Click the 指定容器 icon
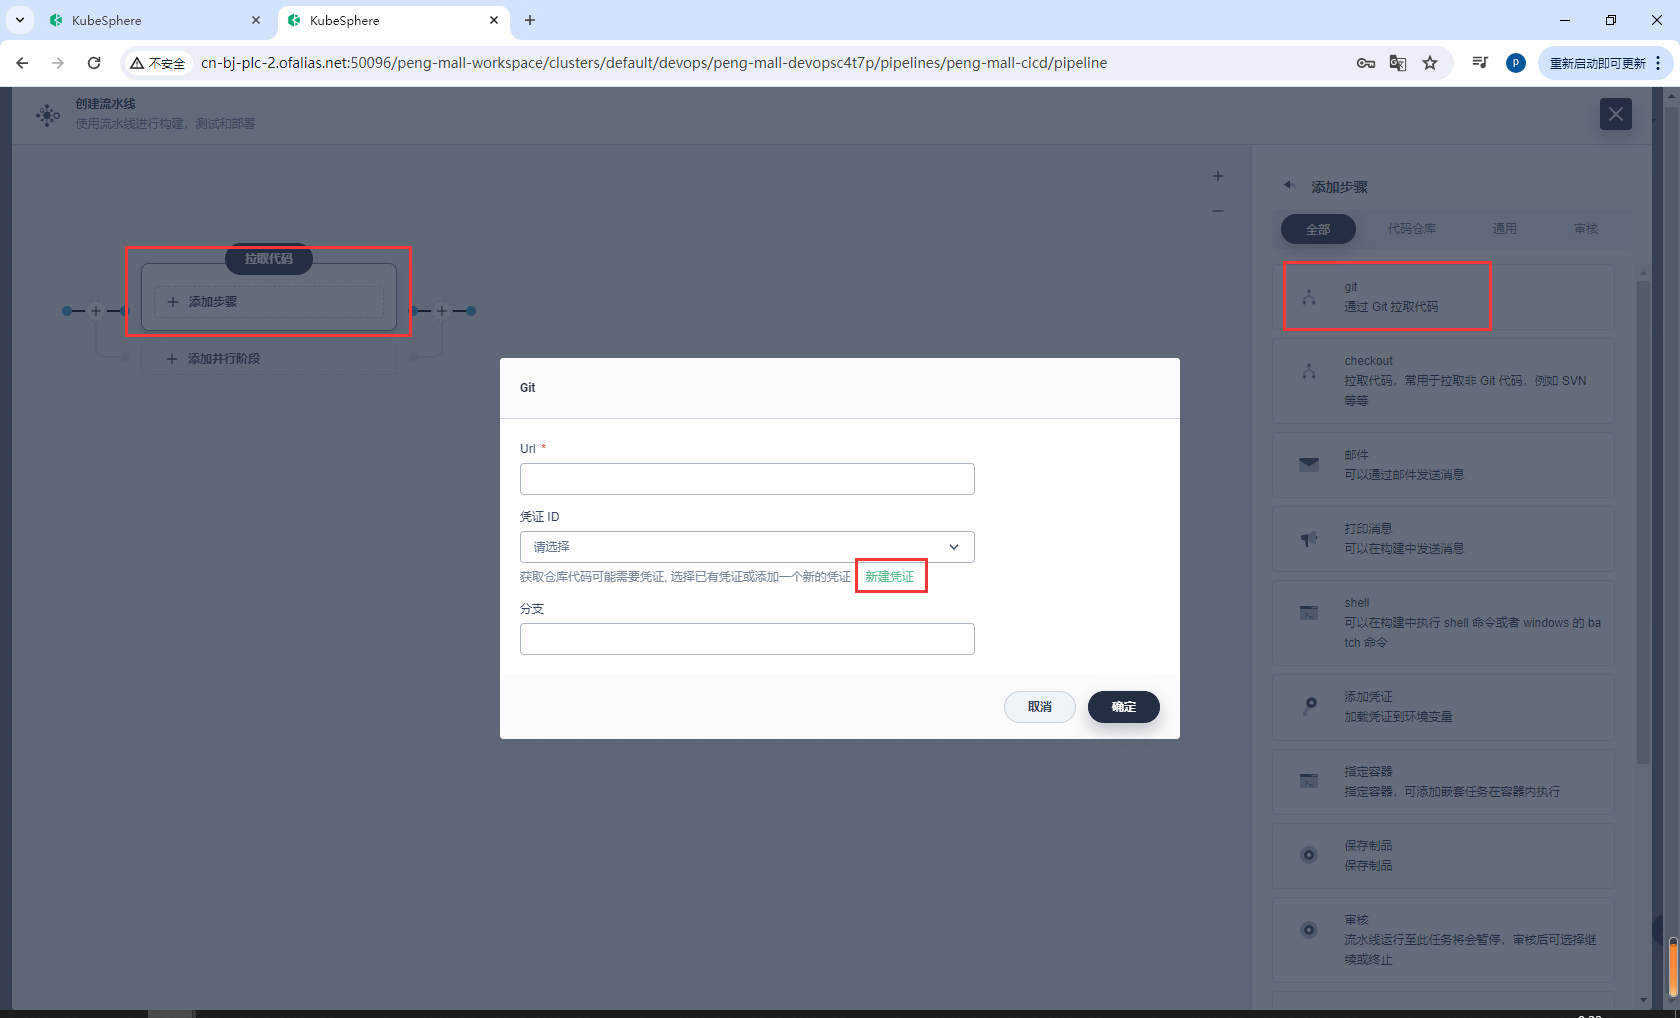The height and width of the screenshot is (1018, 1680). pos(1309,780)
